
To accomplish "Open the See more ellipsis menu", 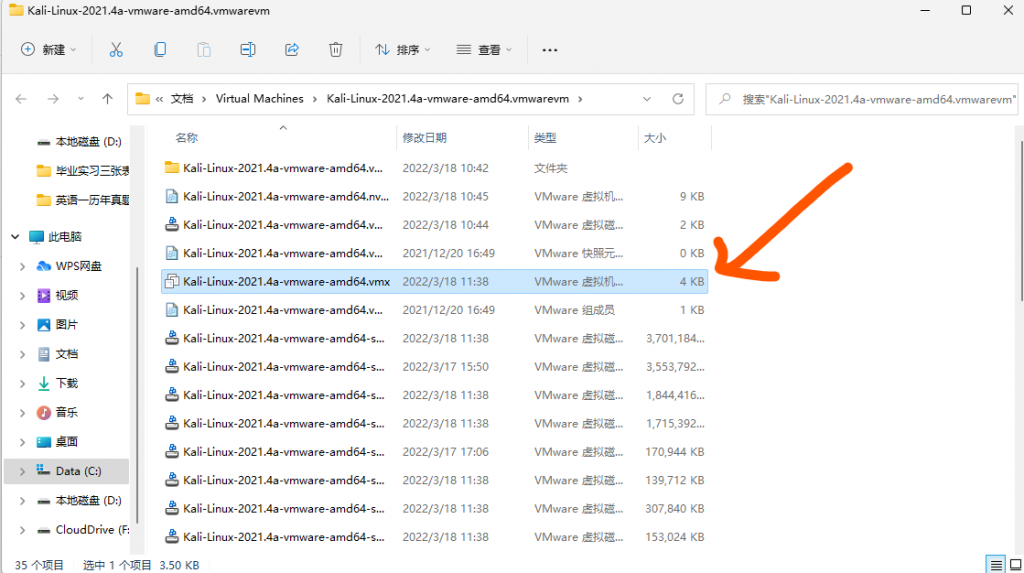I will coord(550,50).
